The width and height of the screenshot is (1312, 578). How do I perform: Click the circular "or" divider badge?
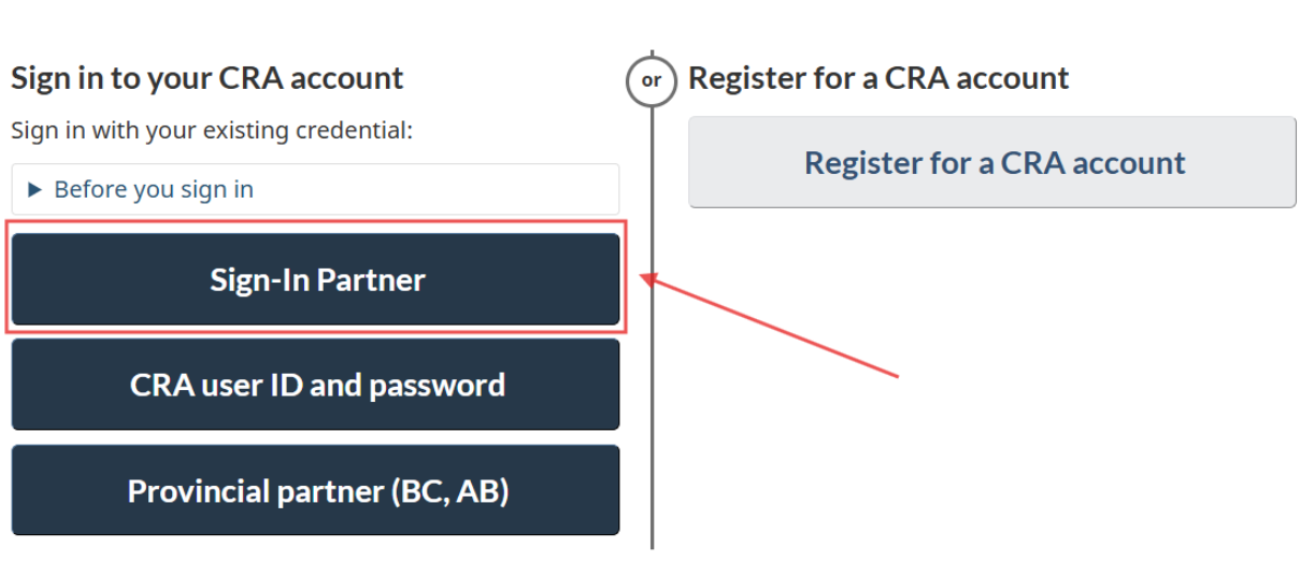point(651,81)
